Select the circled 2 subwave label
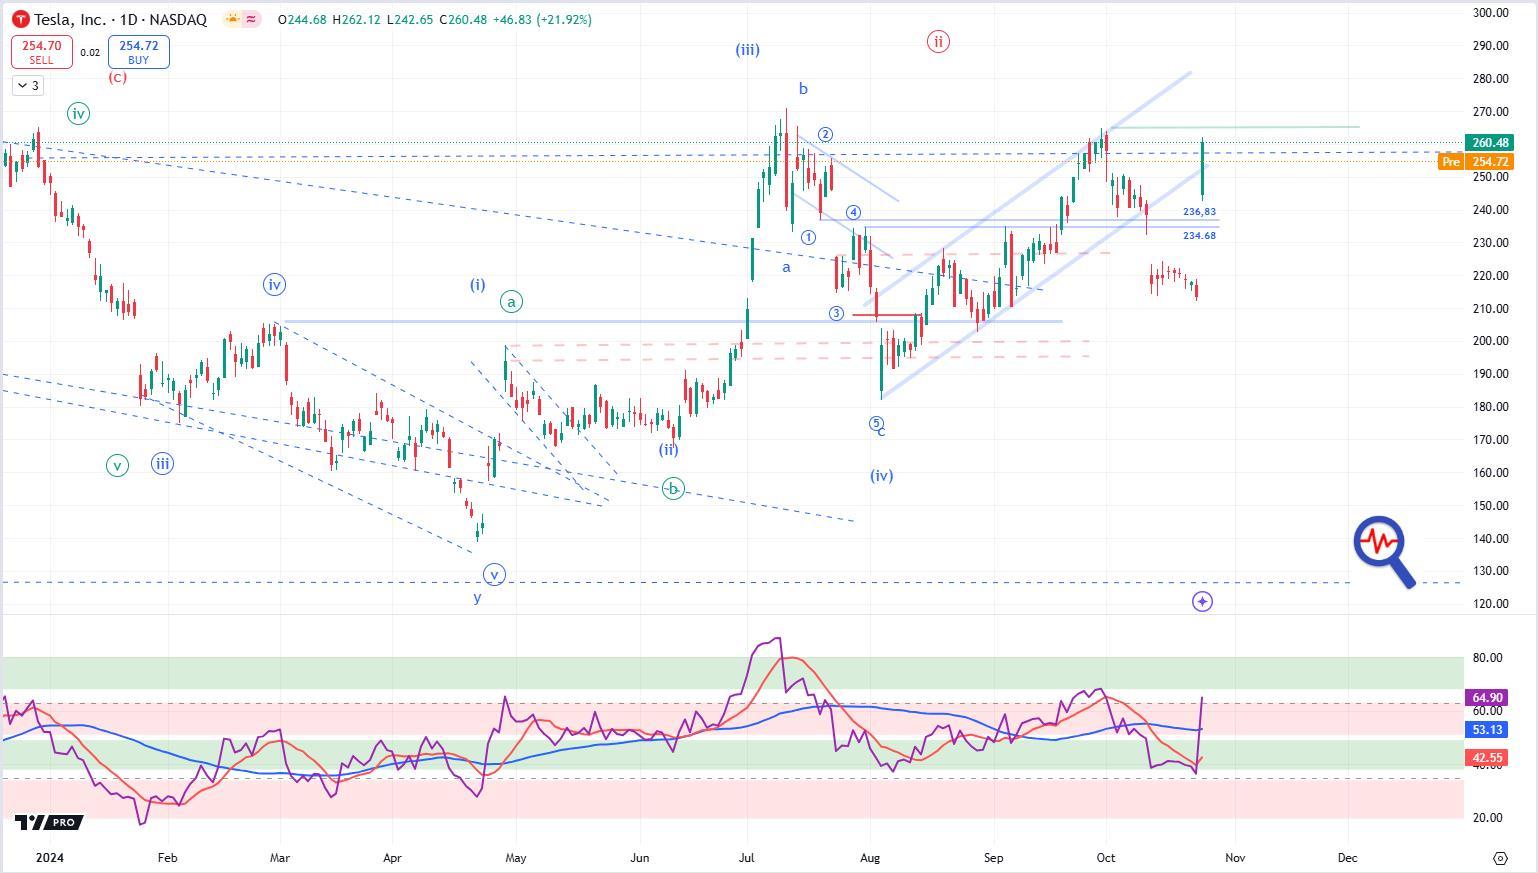The width and height of the screenshot is (1538, 873). tap(825, 135)
